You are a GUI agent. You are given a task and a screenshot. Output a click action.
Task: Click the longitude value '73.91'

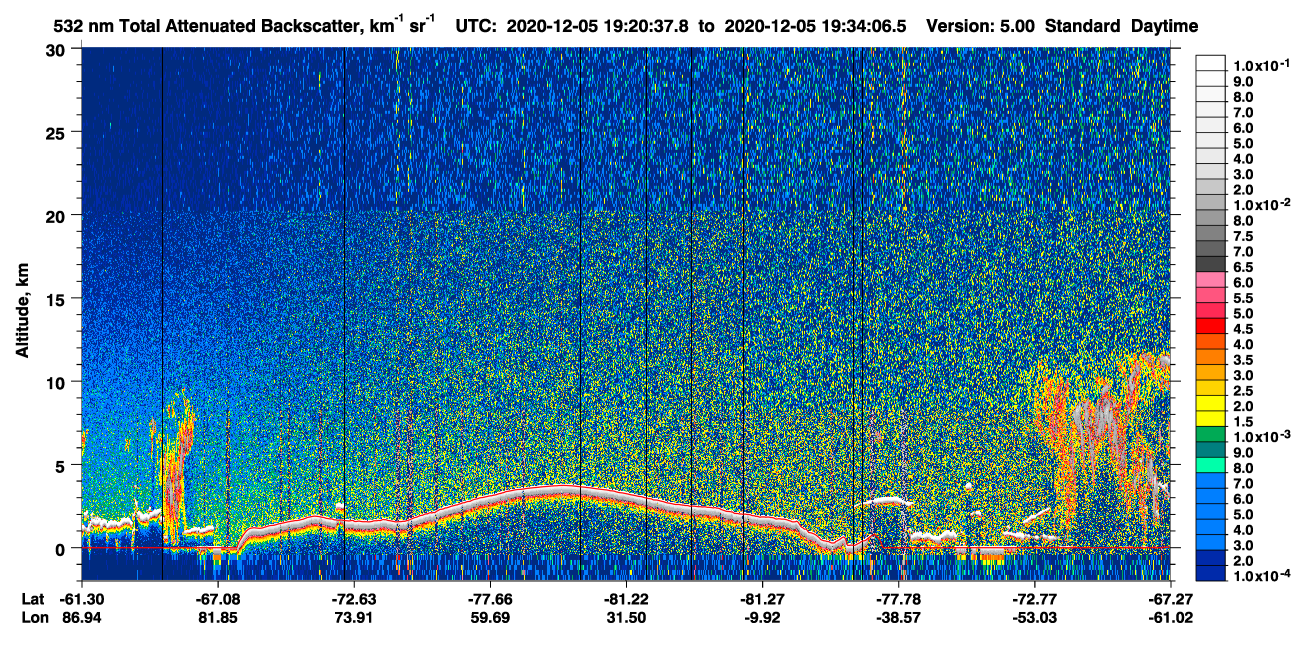tap(353, 618)
